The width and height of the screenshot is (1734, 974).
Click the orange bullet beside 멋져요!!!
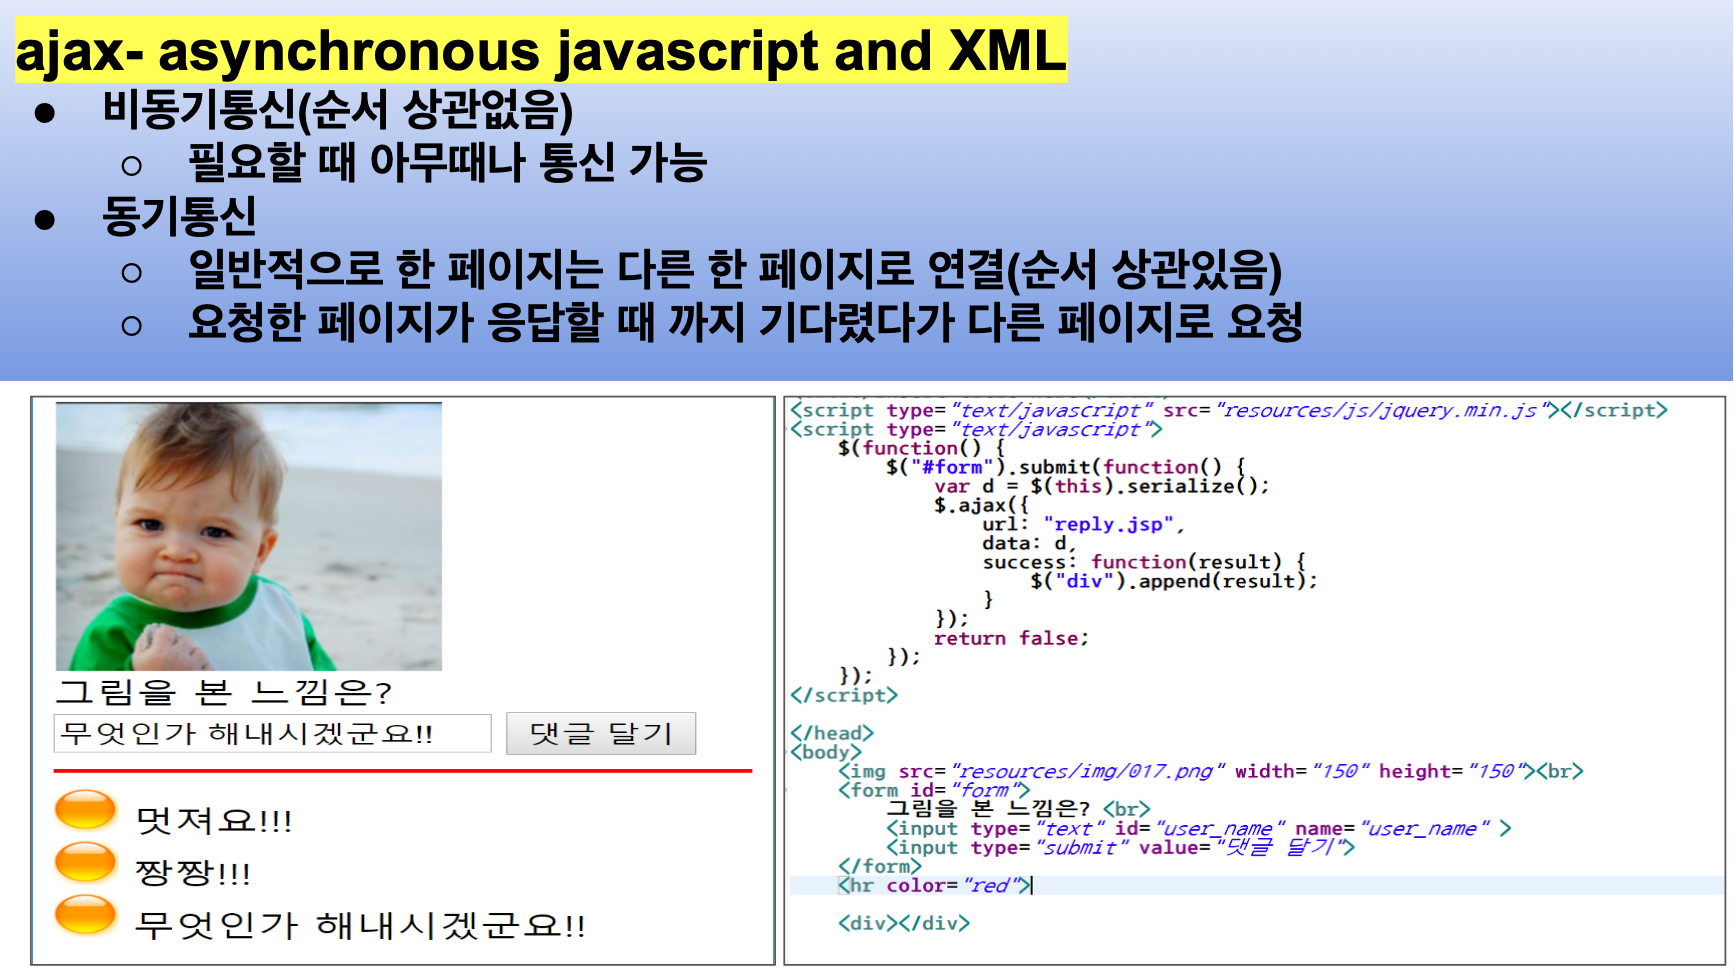[x=86, y=810]
